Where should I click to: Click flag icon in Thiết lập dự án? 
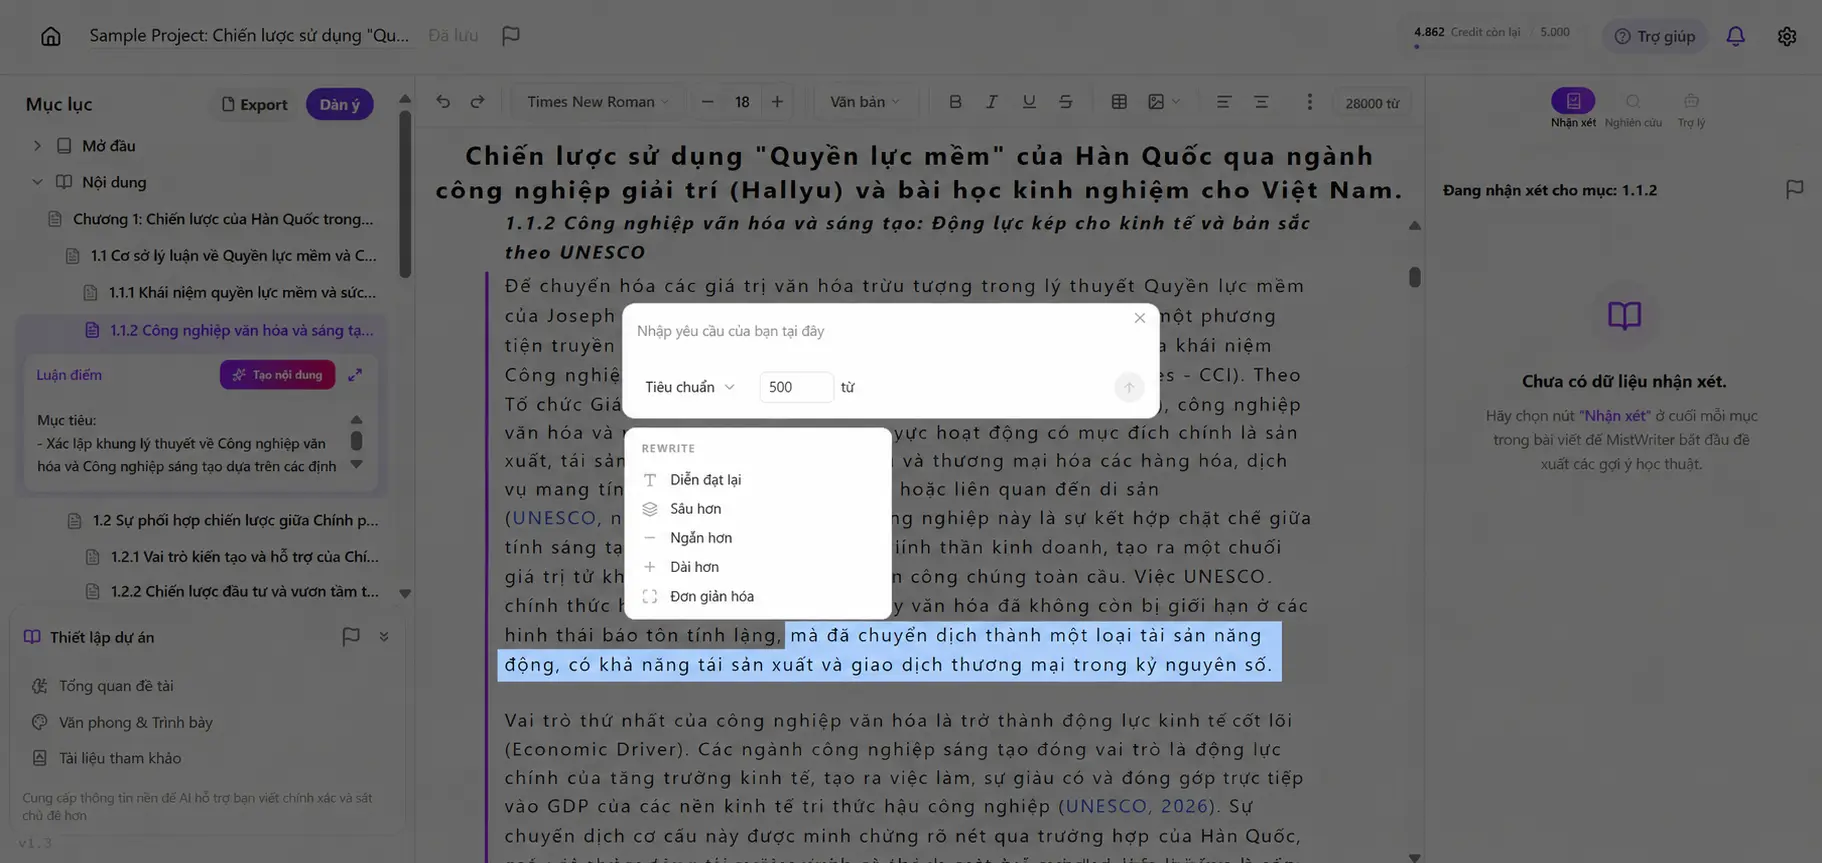coord(351,637)
